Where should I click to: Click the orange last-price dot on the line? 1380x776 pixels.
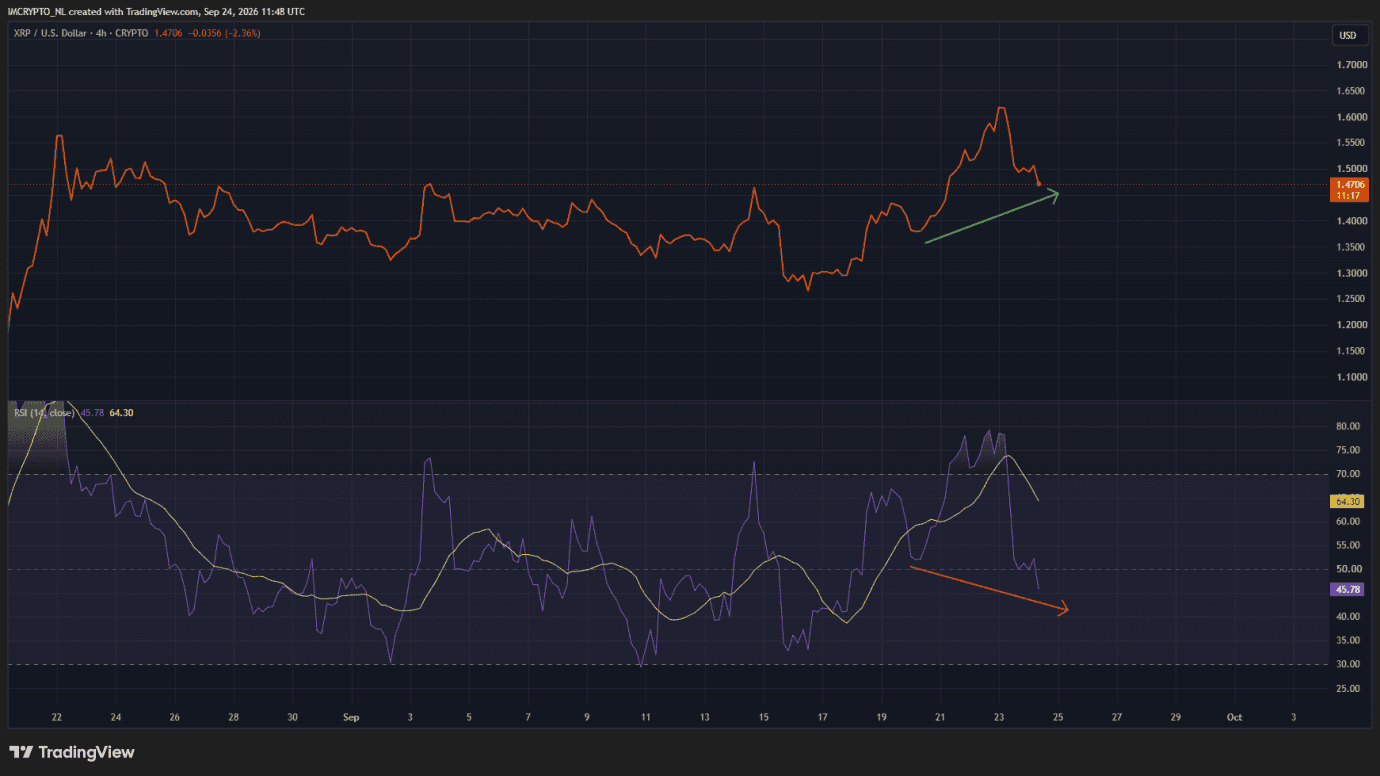click(1039, 184)
